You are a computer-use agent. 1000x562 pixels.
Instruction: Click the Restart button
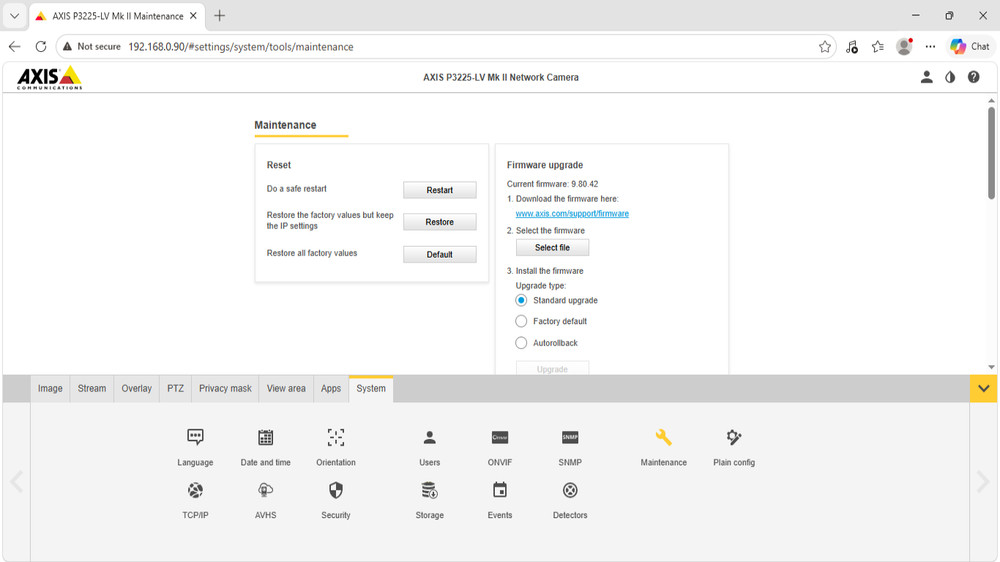click(x=439, y=190)
